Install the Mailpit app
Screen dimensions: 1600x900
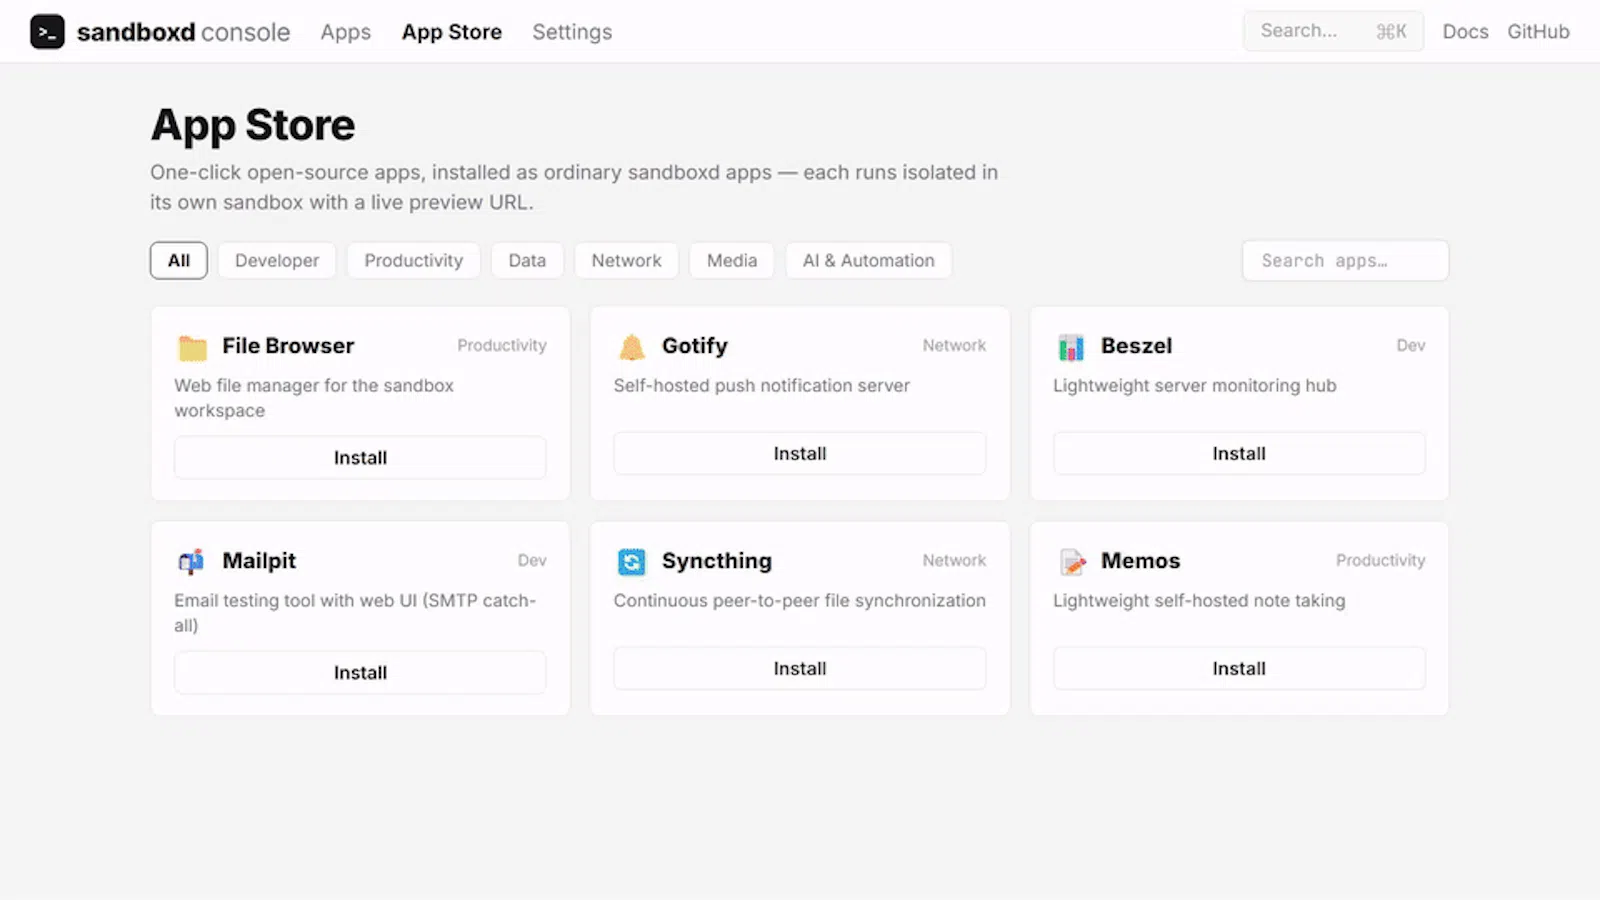(x=360, y=673)
